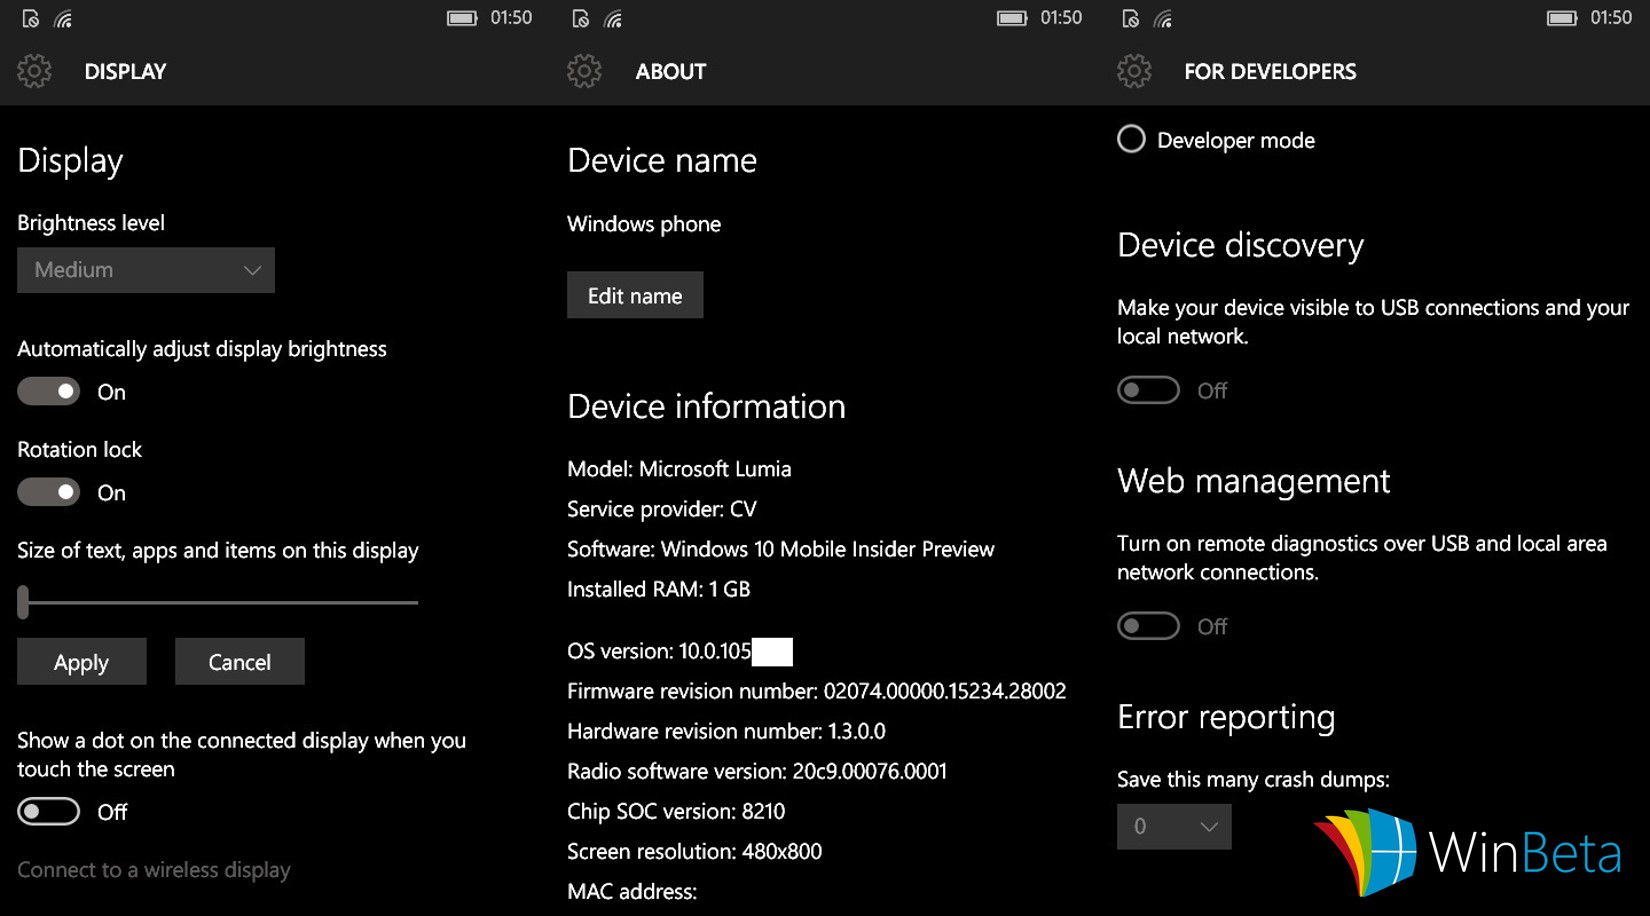Click the text size slider handle

click(x=23, y=602)
